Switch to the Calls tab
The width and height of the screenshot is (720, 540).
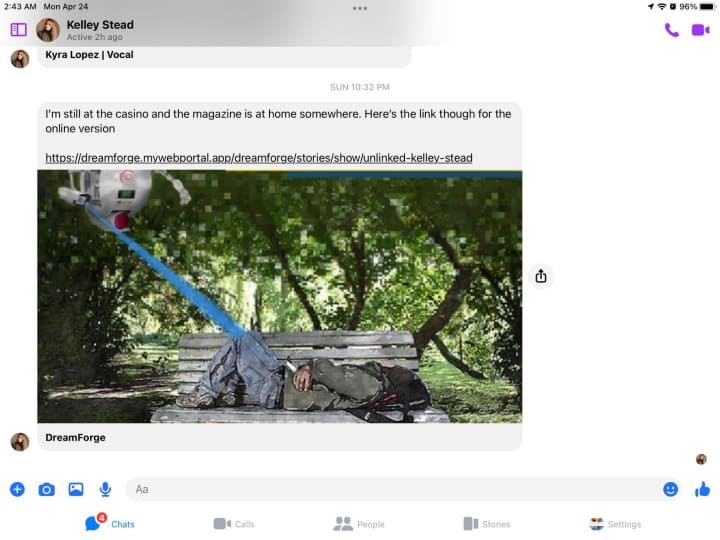pos(234,524)
